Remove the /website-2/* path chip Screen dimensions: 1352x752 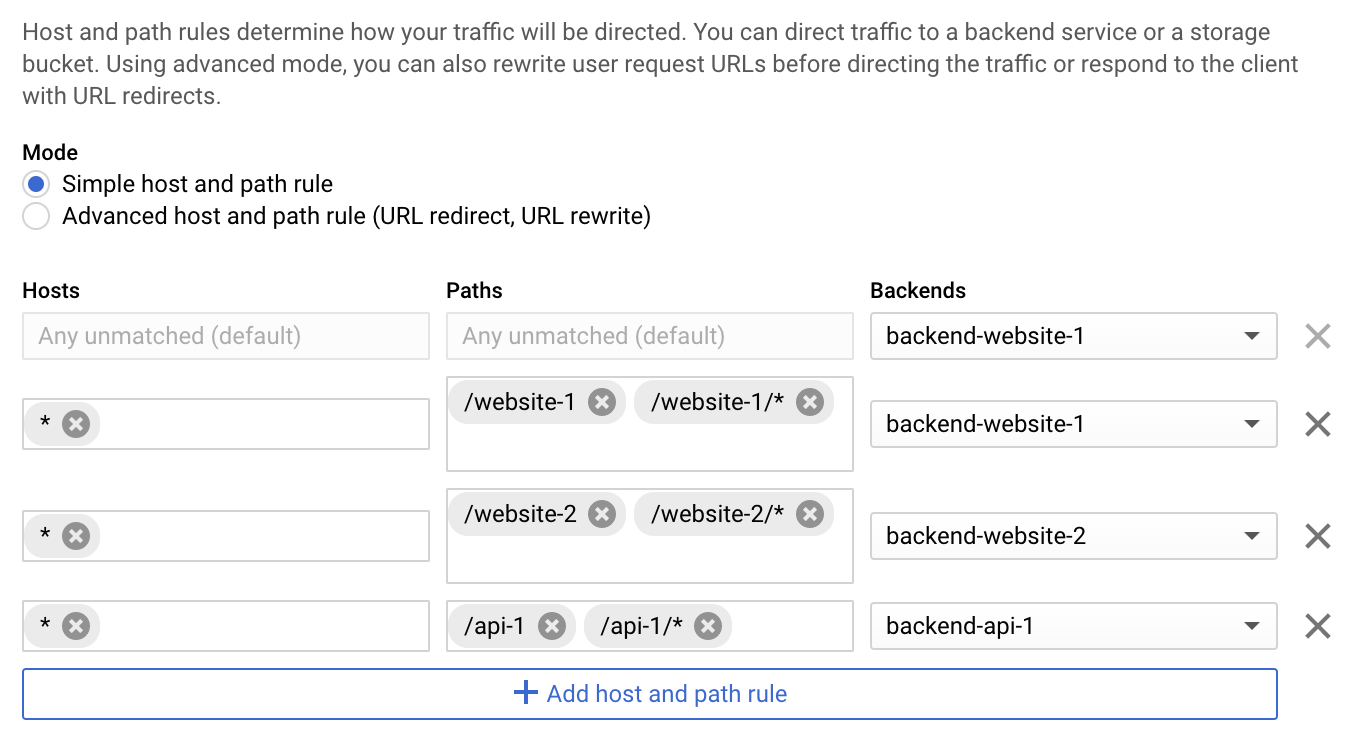(x=809, y=514)
